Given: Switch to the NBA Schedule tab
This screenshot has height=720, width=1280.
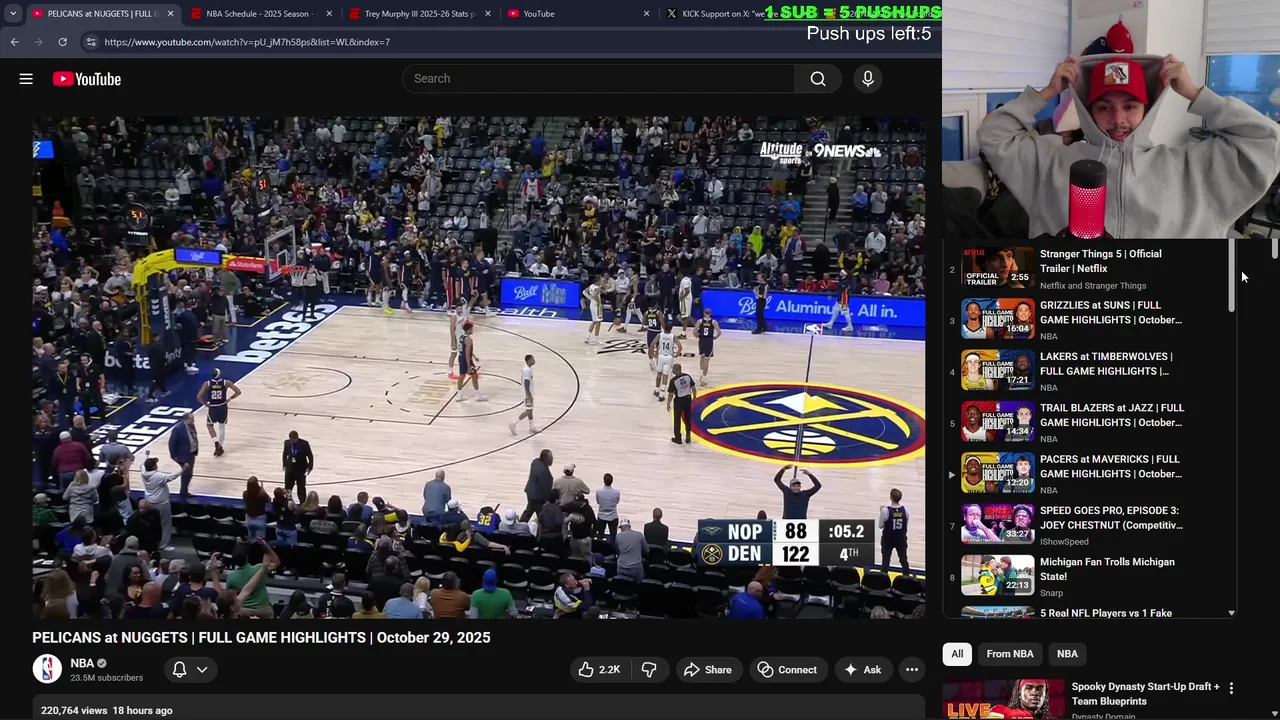Looking at the screenshot, I should click(x=258, y=14).
